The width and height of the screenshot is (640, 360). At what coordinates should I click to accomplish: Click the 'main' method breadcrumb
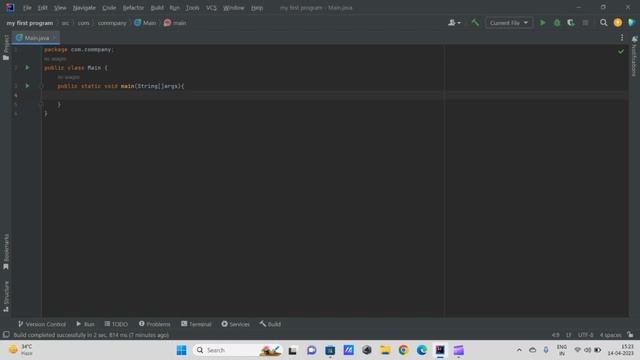(x=175, y=23)
